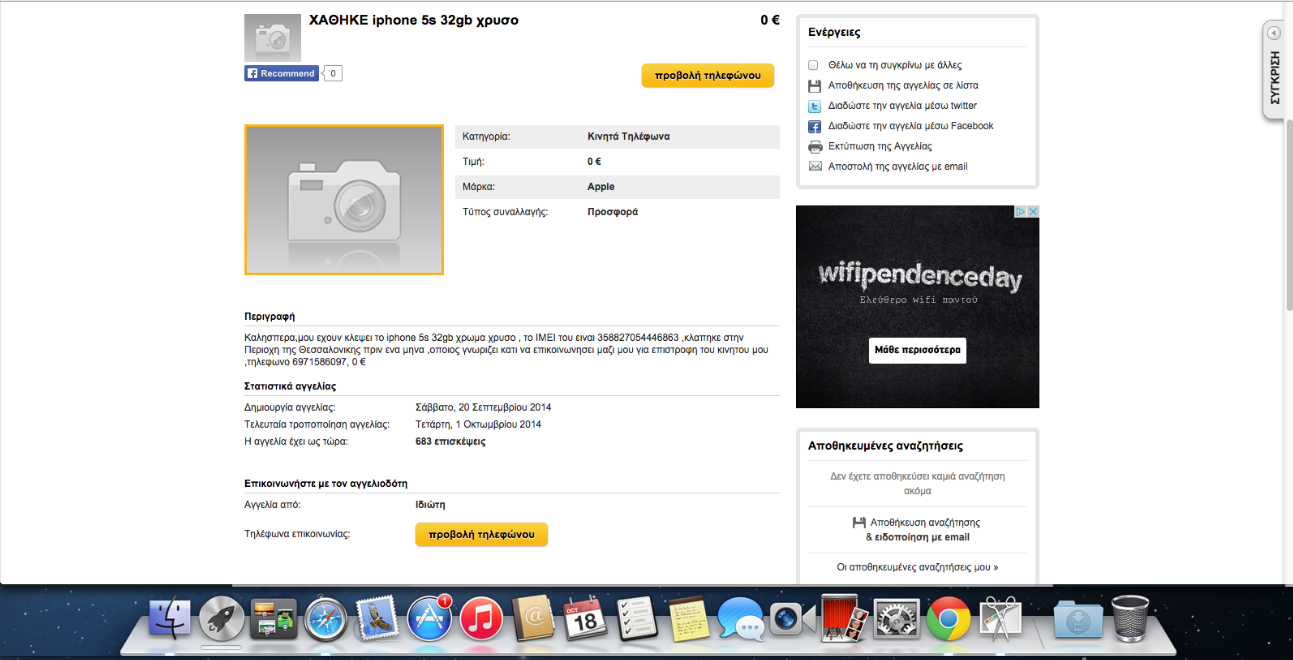
Task: Click the Twitter share icon
Action: coord(815,106)
